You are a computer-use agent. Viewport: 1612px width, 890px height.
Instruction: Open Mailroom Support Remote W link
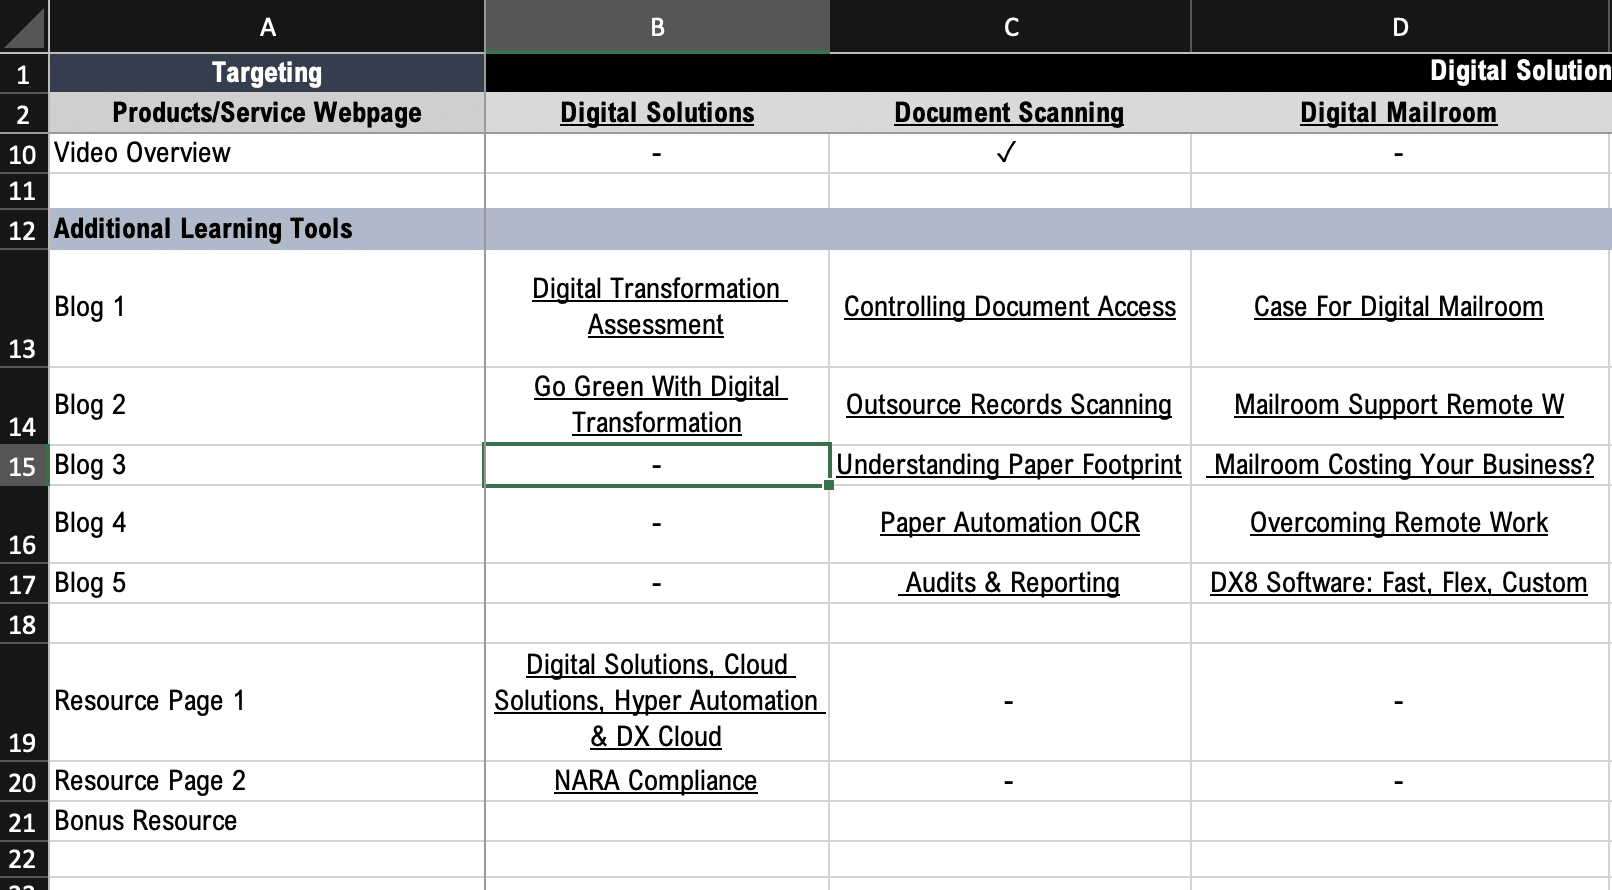click(x=1399, y=405)
